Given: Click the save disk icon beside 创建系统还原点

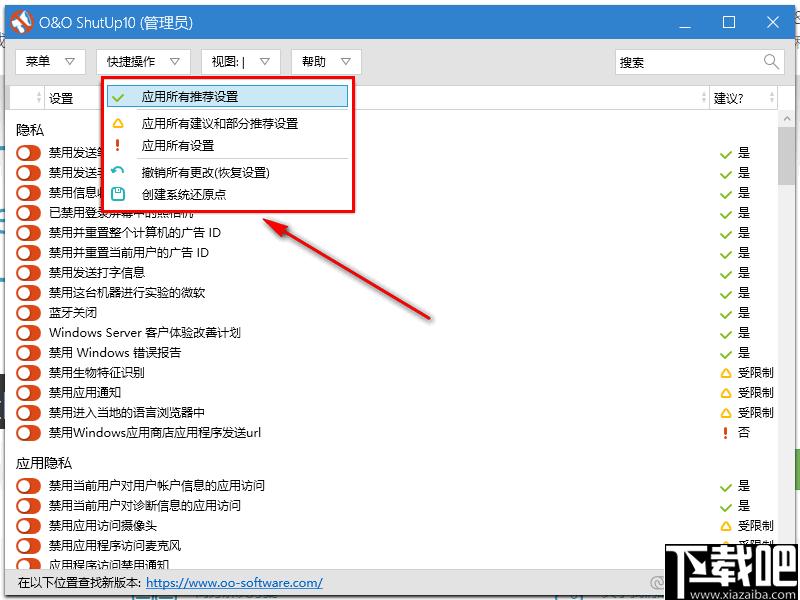Looking at the screenshot, I should 118,194.
